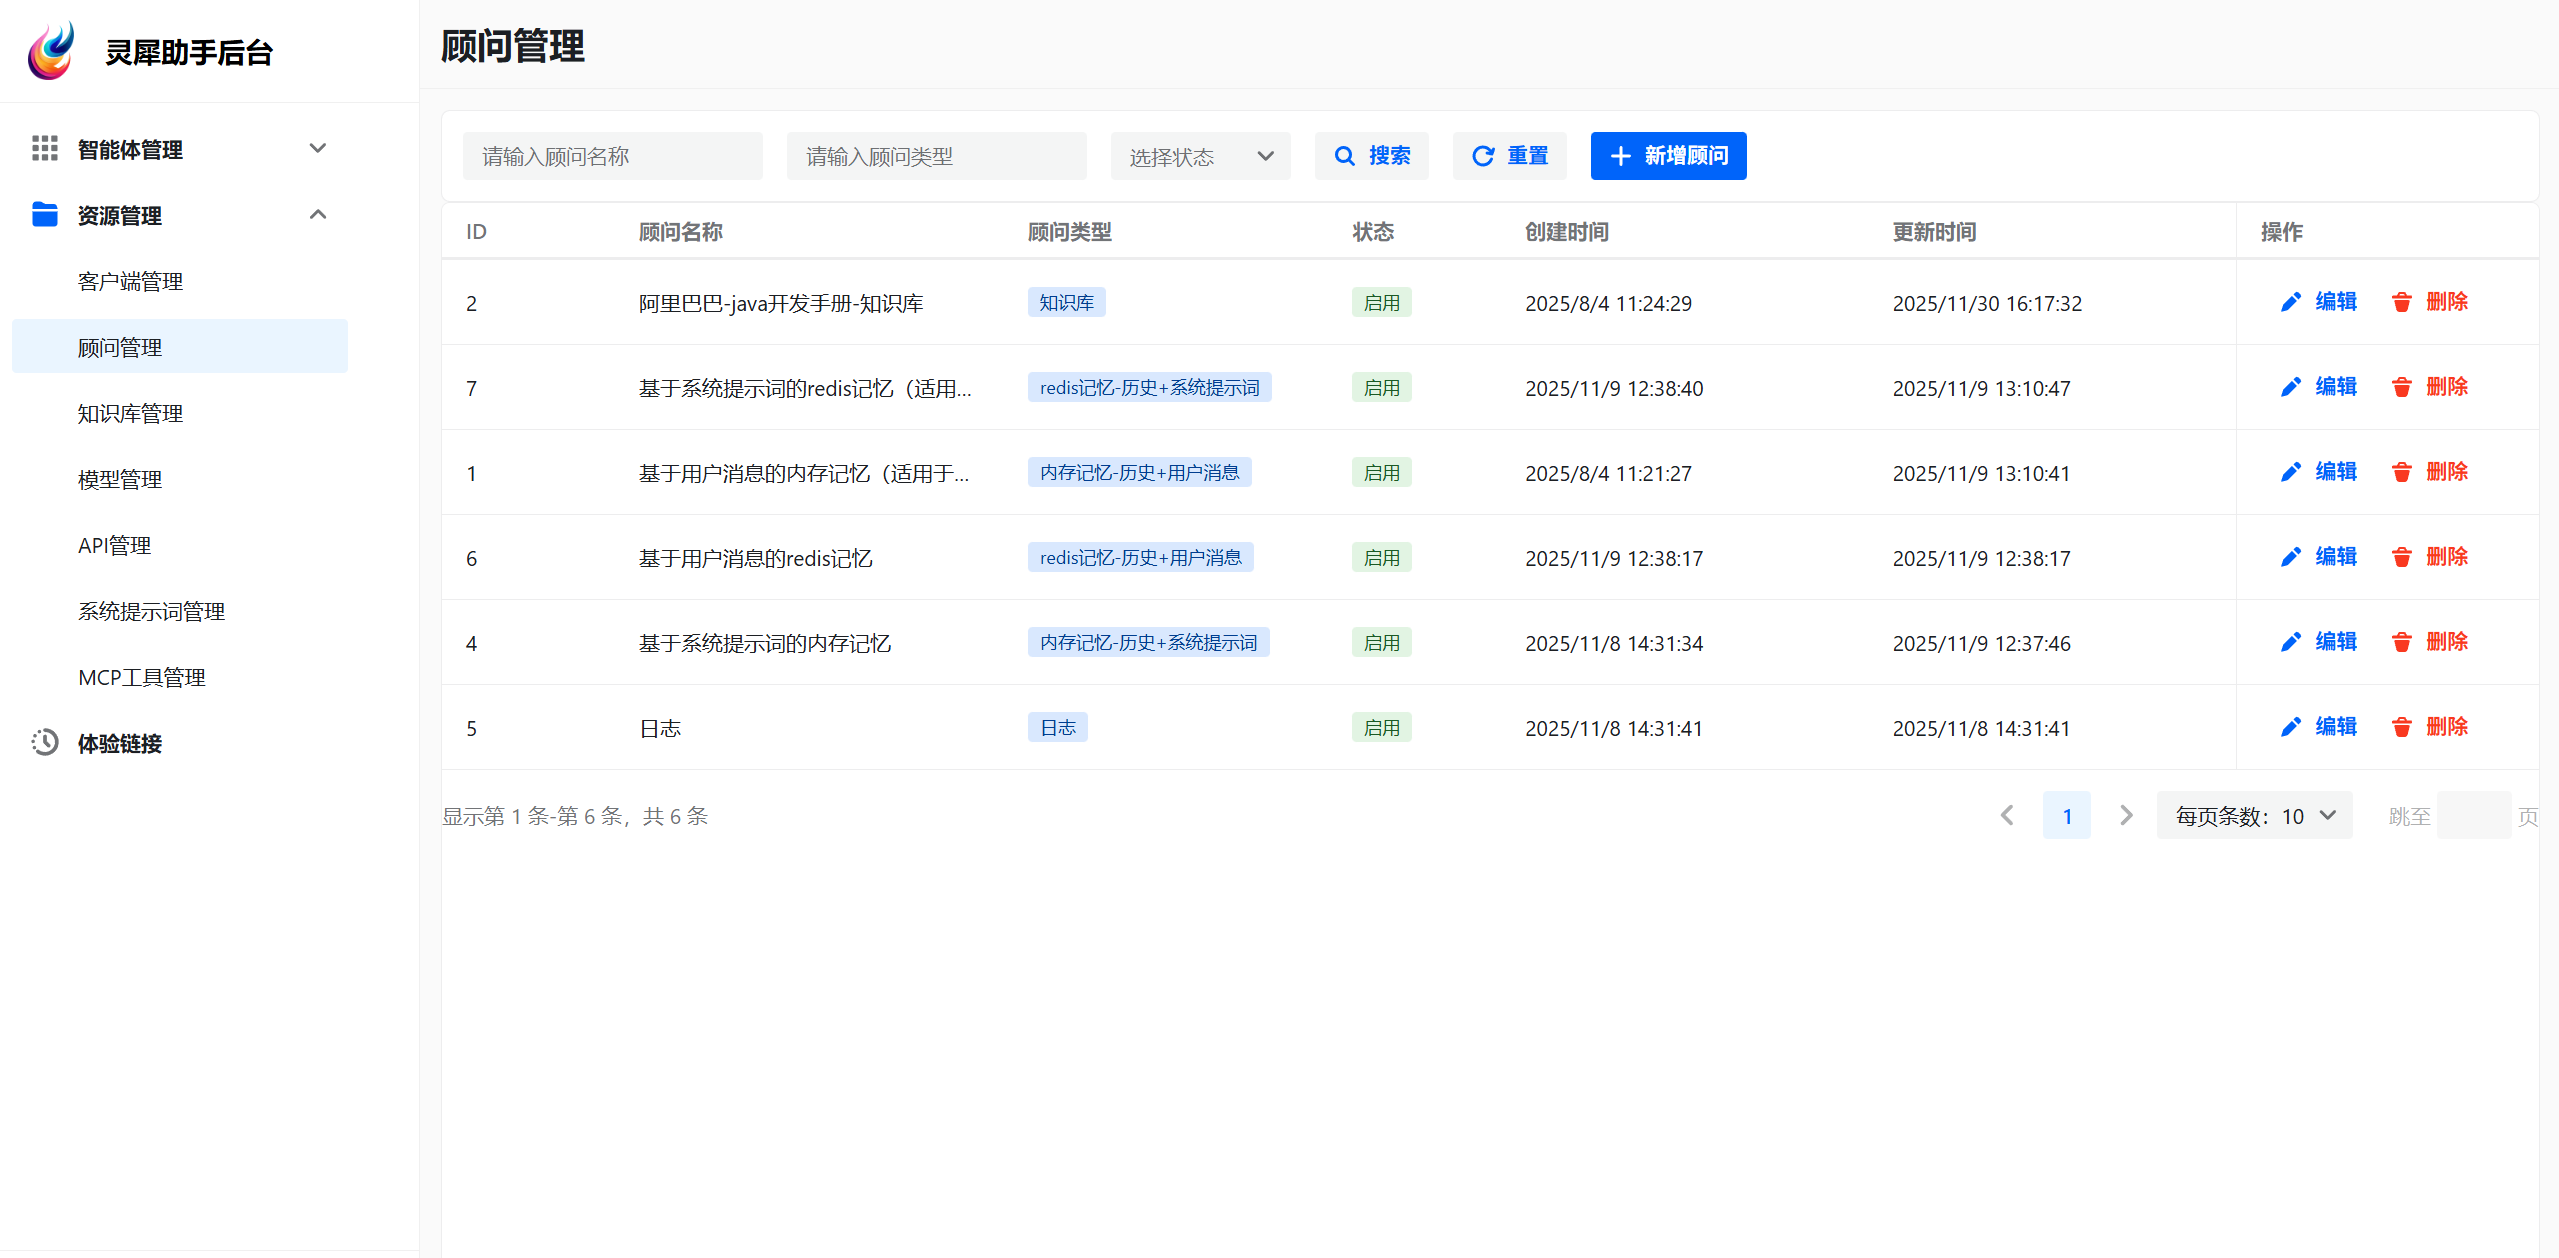Select 系统提示词管理 in sidebar
This screenshot has width=2559, height=1258.
coord(151,611)
